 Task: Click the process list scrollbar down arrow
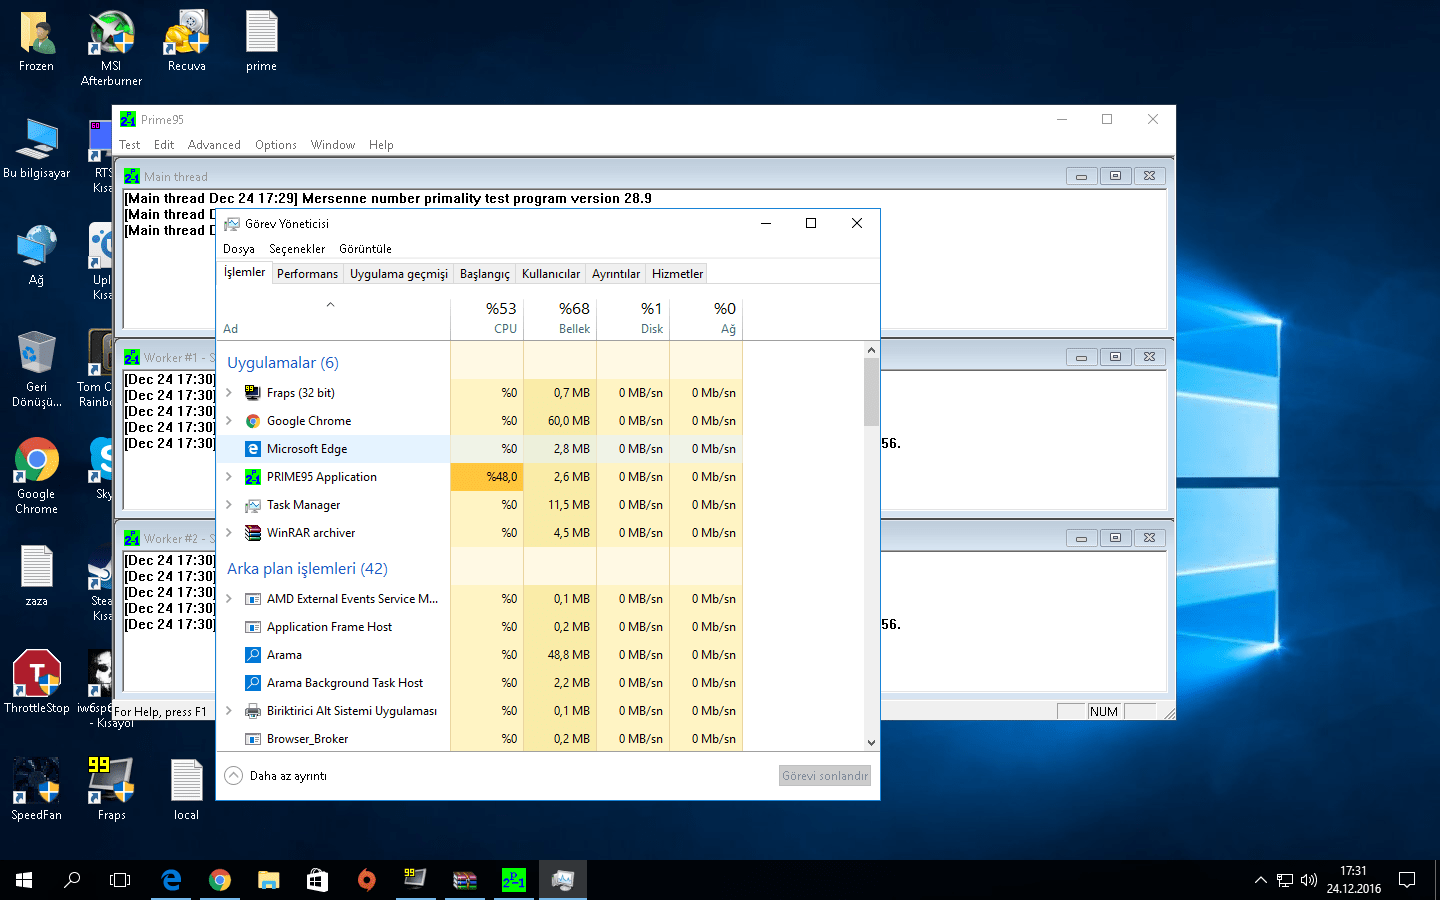(x=871, y=743)
